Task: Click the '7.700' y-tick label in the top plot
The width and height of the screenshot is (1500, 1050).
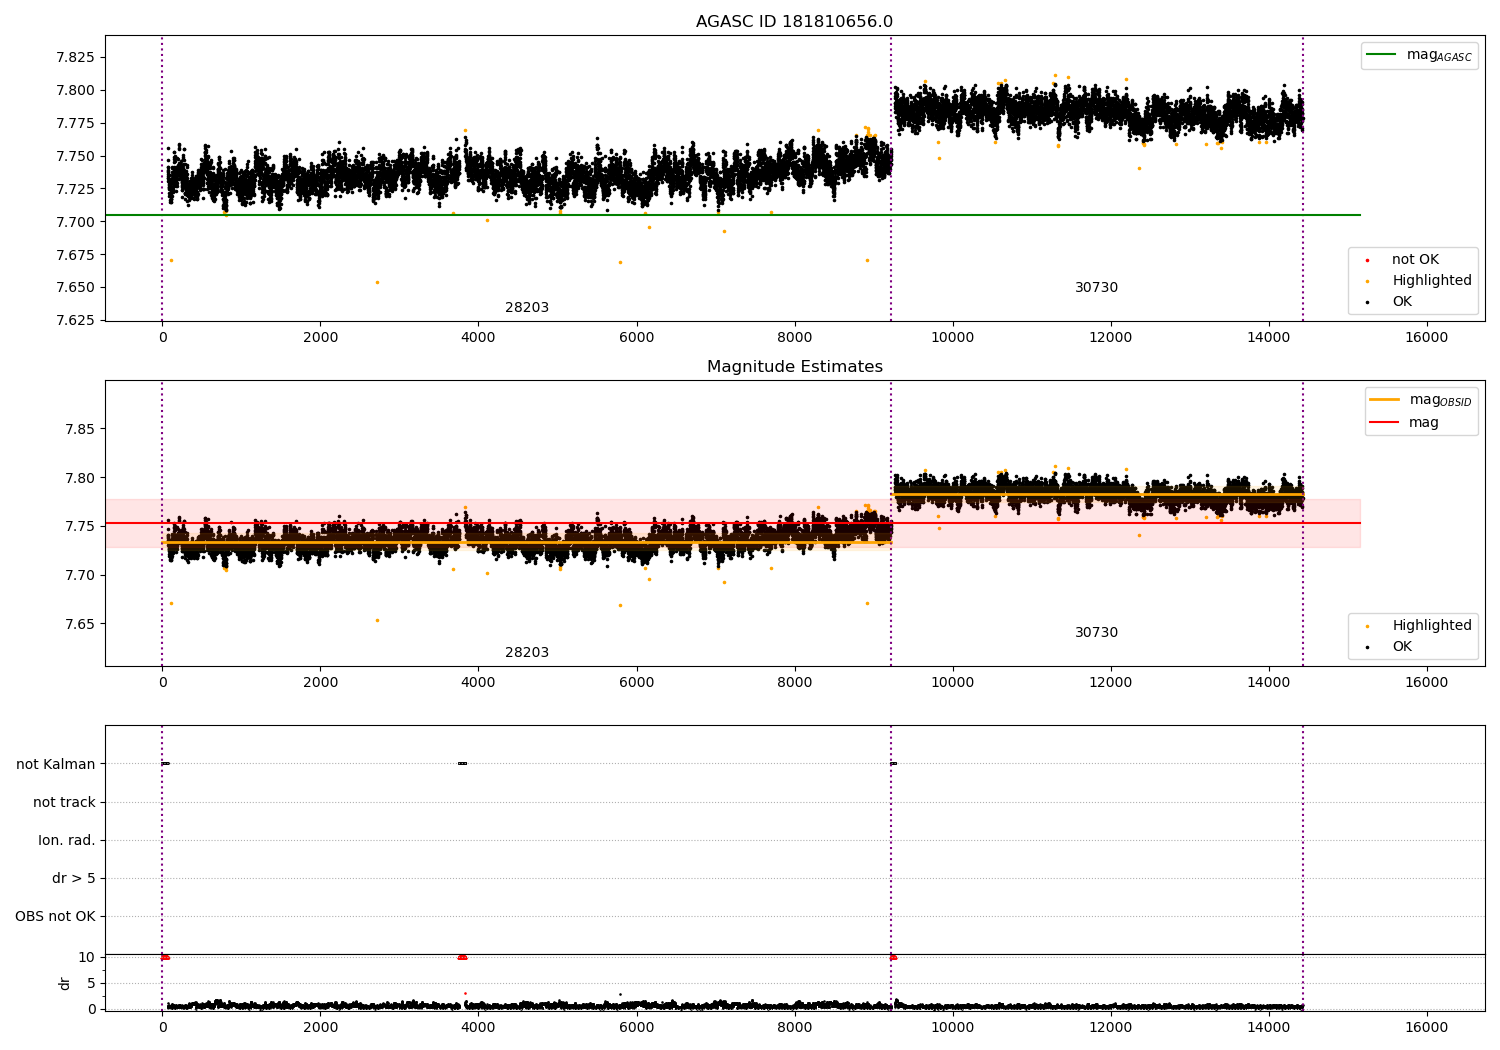Action: click(75, 222)
